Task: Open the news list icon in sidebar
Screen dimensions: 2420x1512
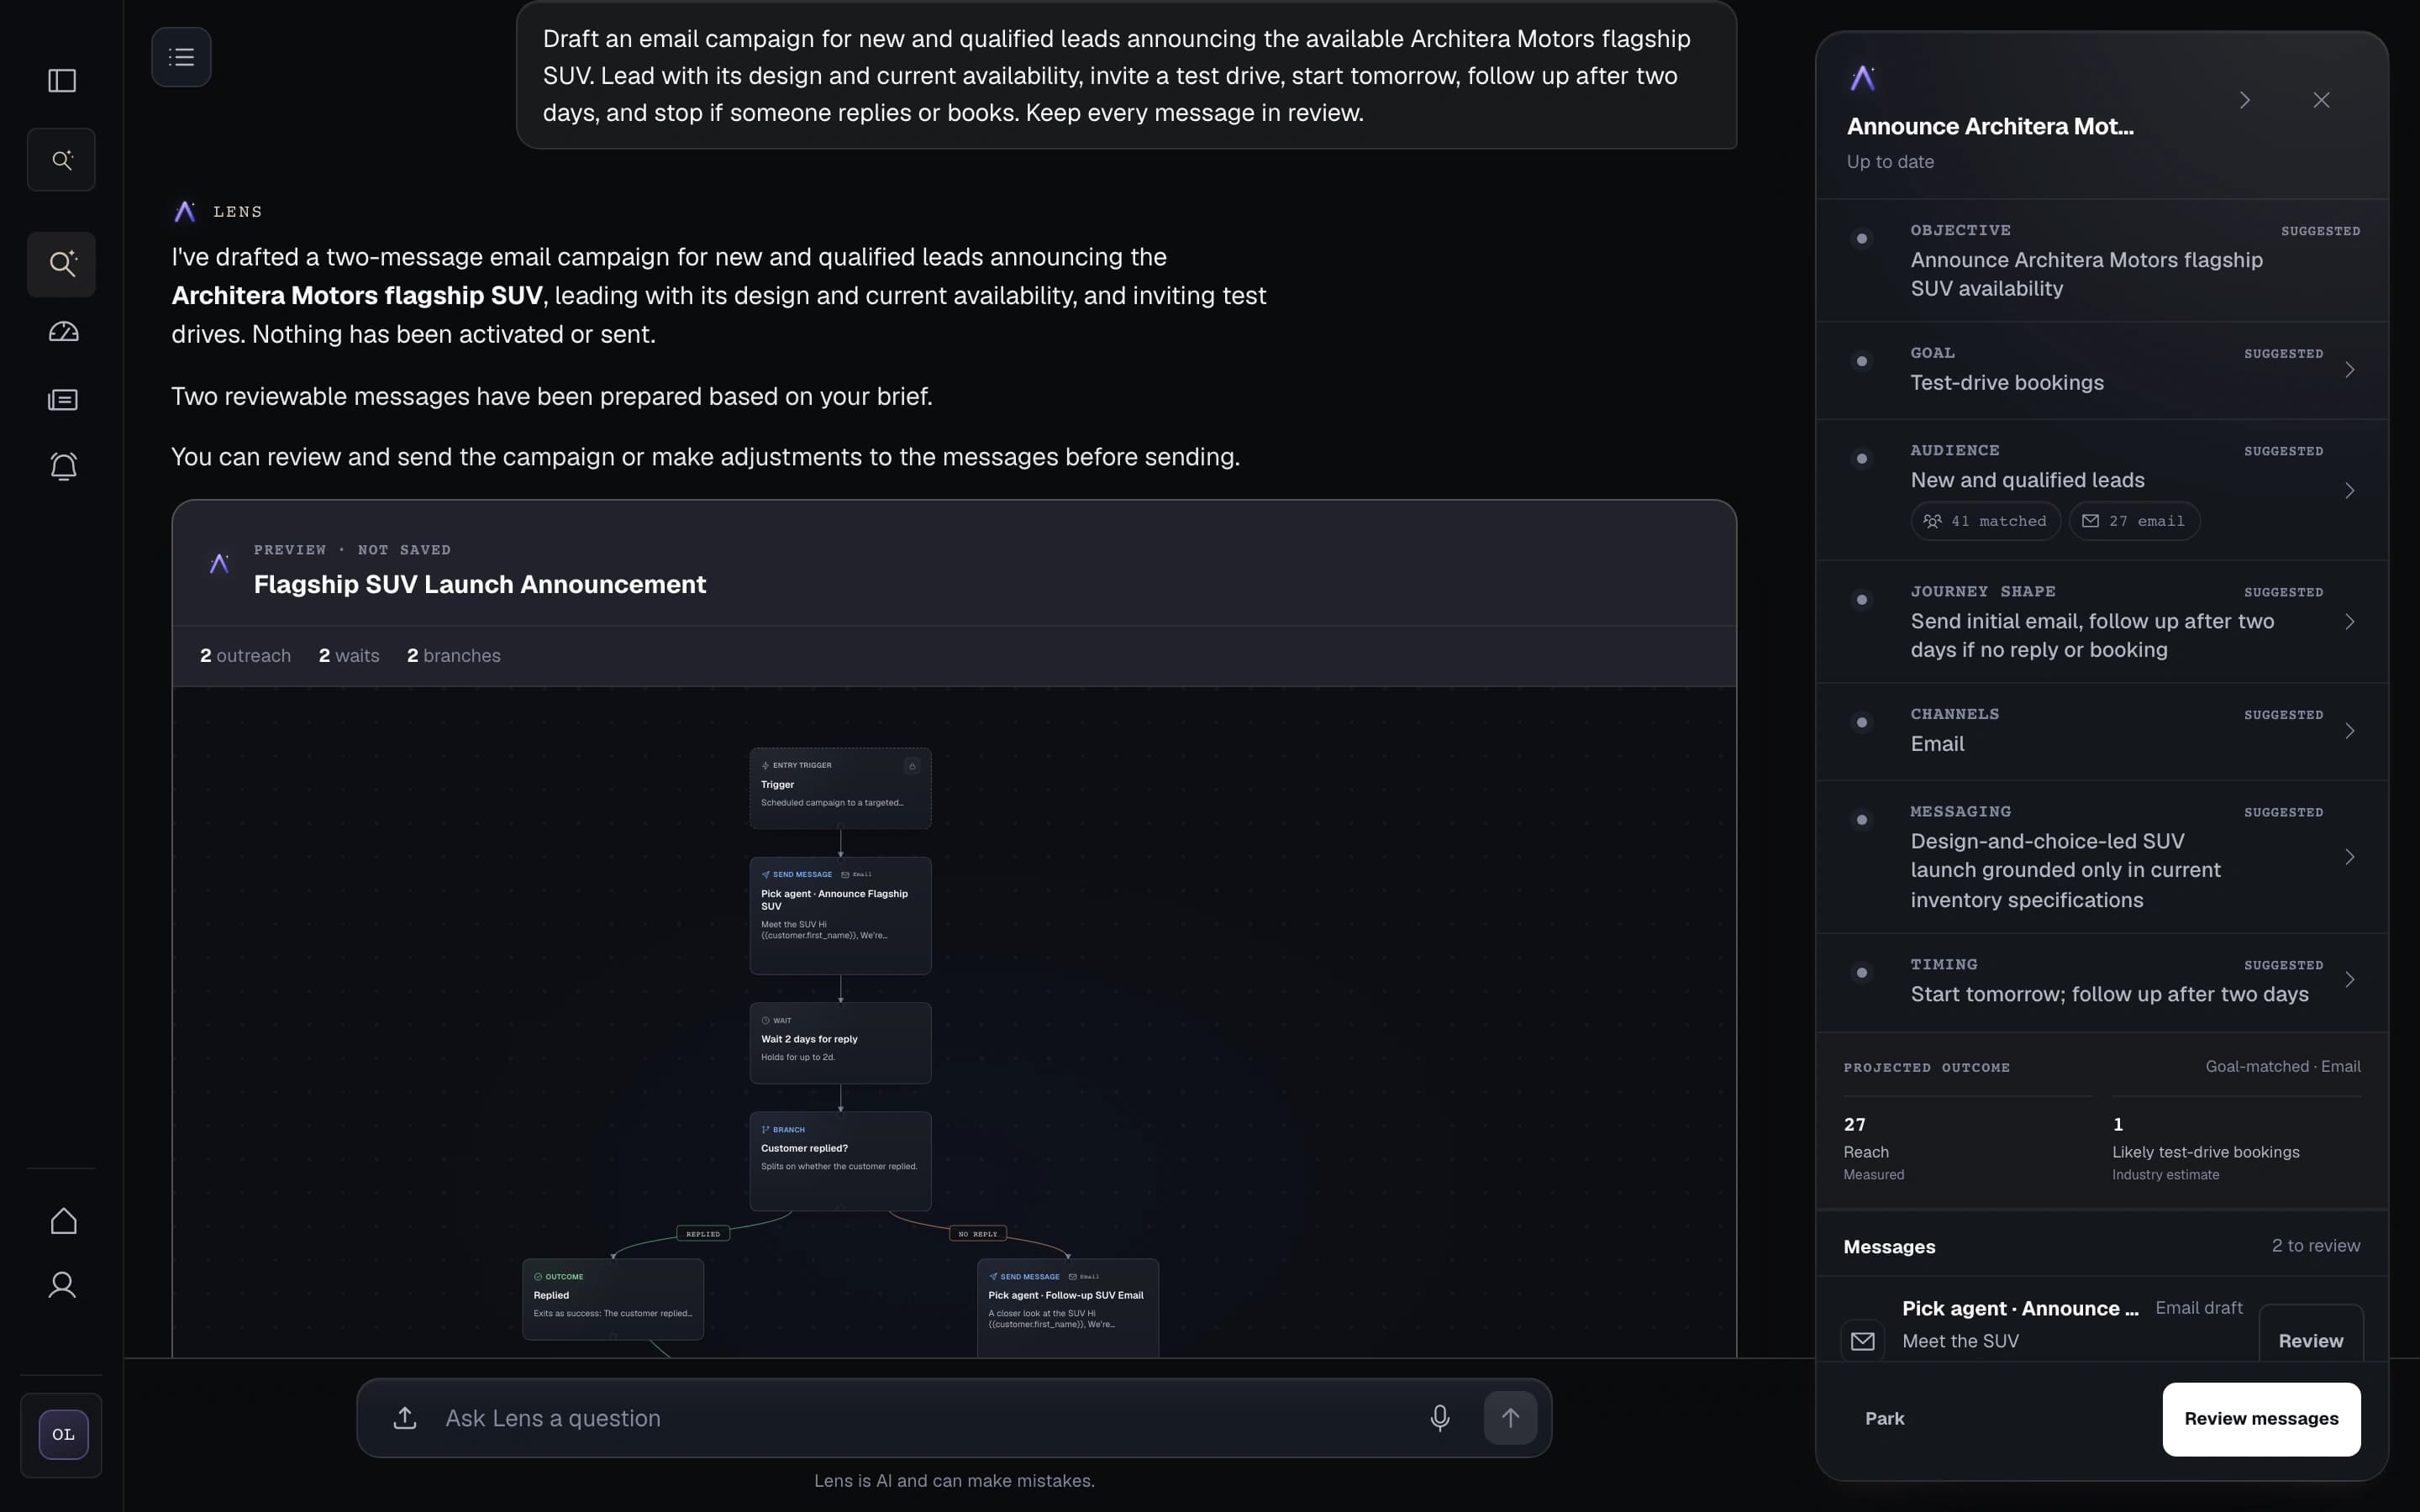Action: (x=63, y=400)
